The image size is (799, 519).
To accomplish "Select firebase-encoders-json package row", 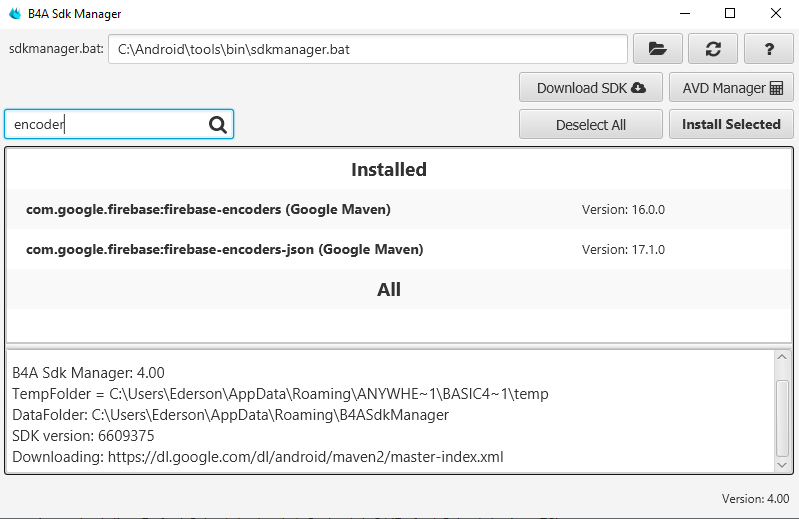I will [x=224, y=250].
